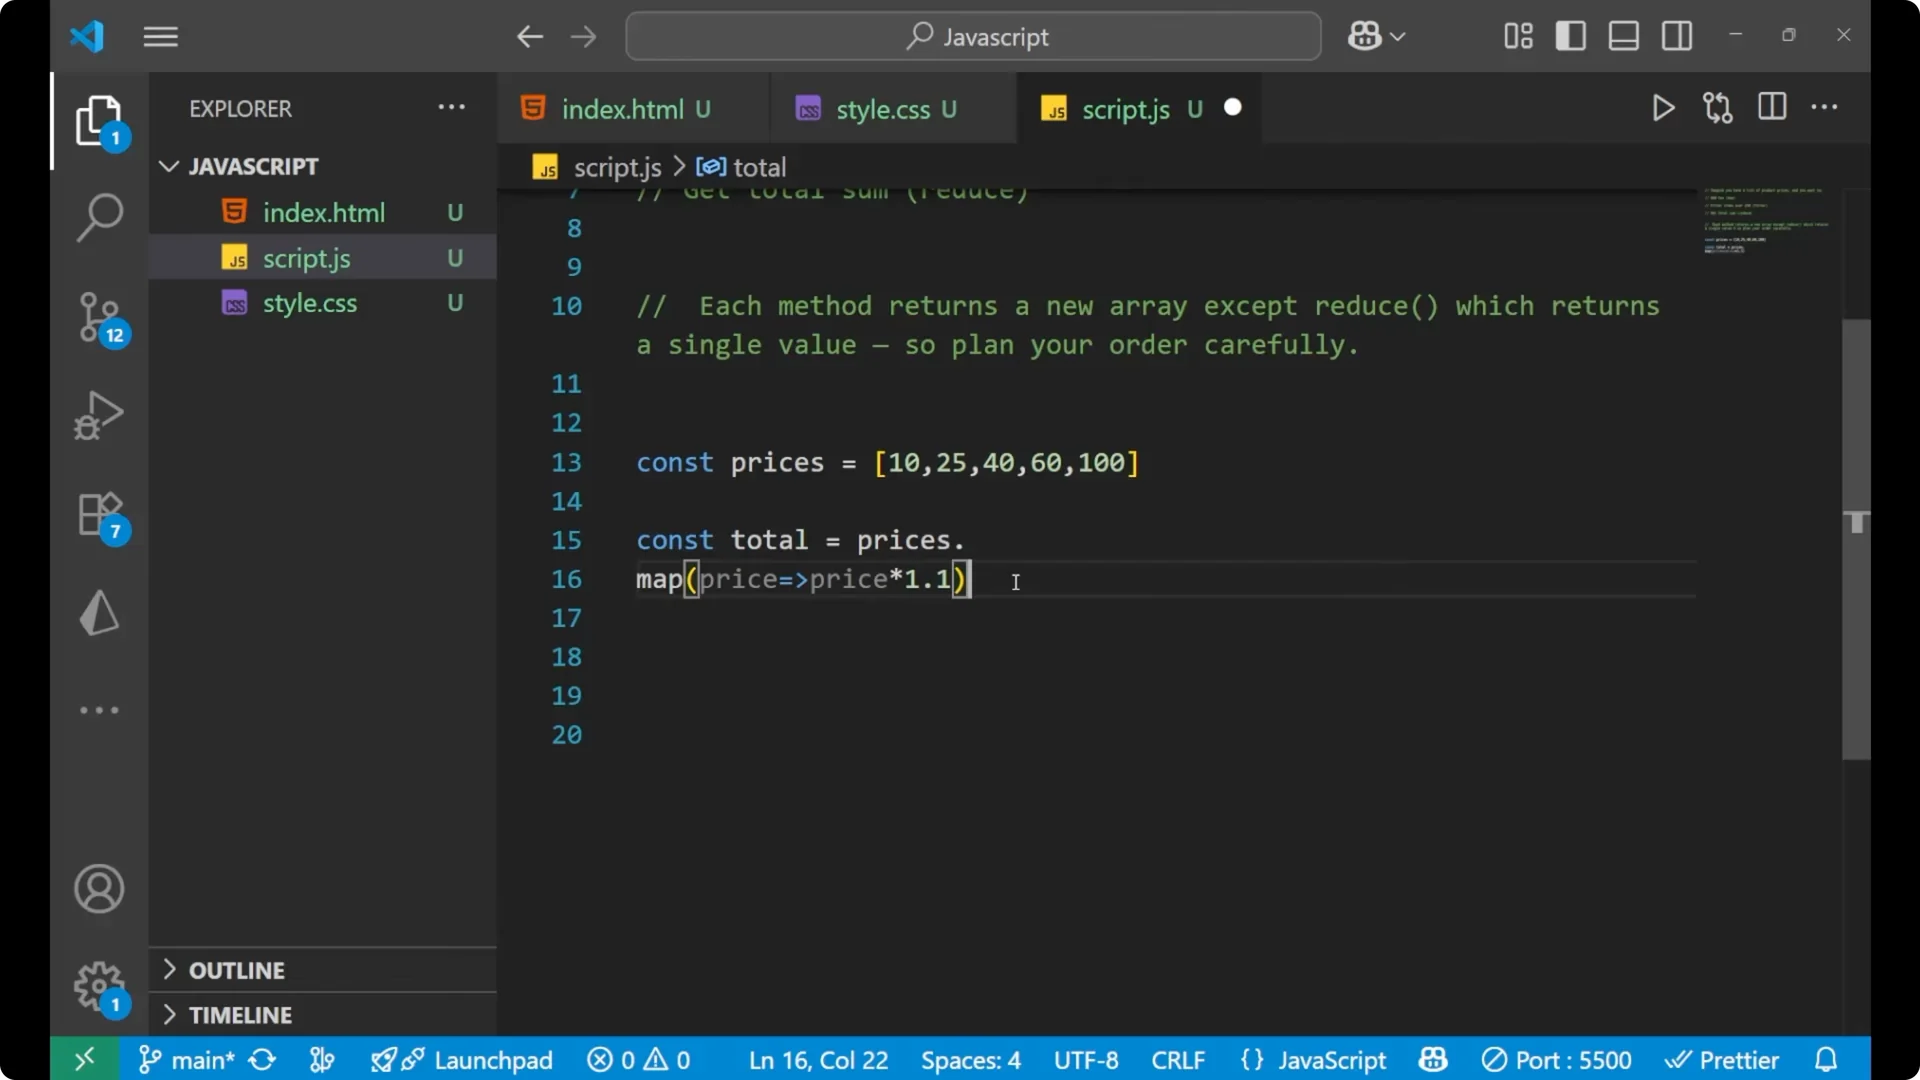Open the hamburger menu
Viewport: 1920px width, 1080px height.
click(160, 36)
